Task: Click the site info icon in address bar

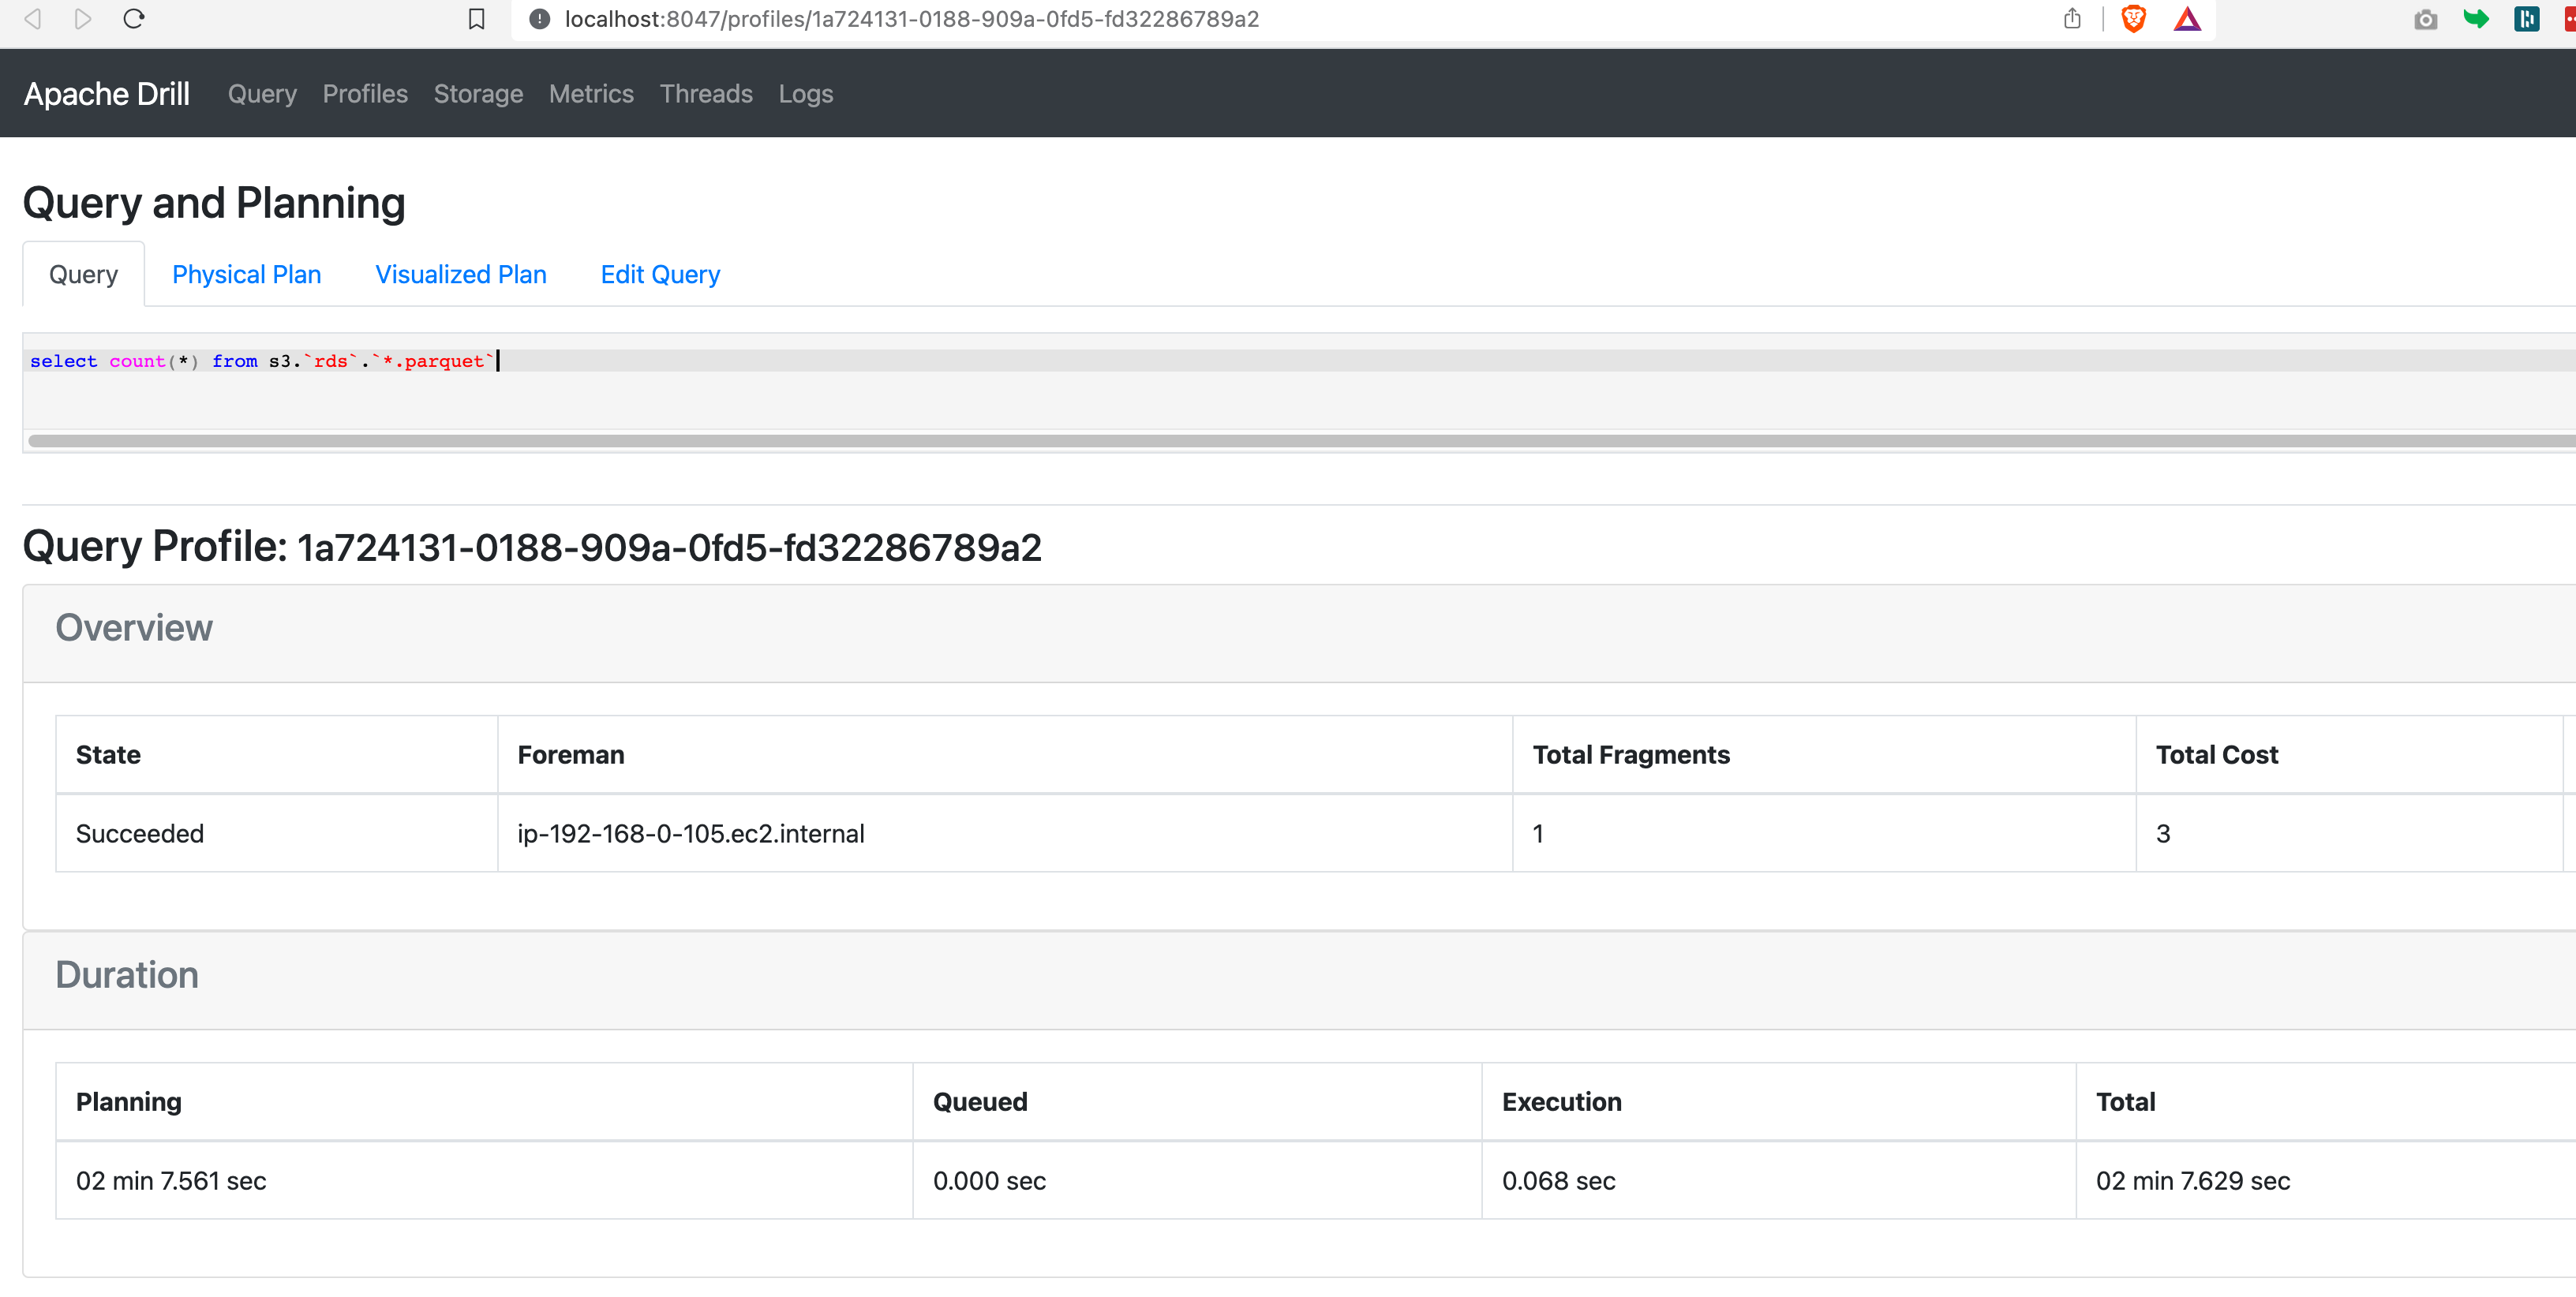Action: 539,19
